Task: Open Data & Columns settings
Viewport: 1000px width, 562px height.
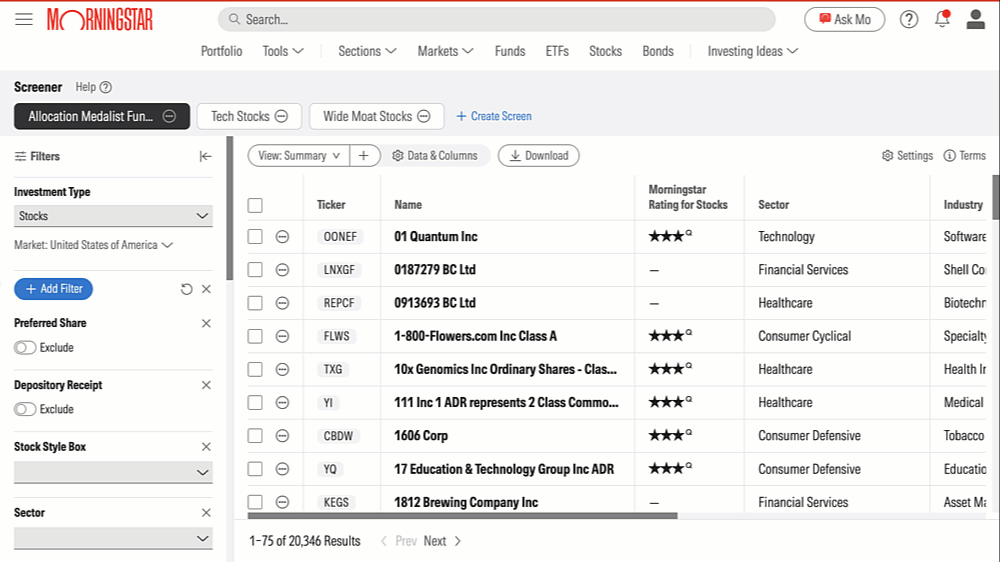Action: [435, 156]
